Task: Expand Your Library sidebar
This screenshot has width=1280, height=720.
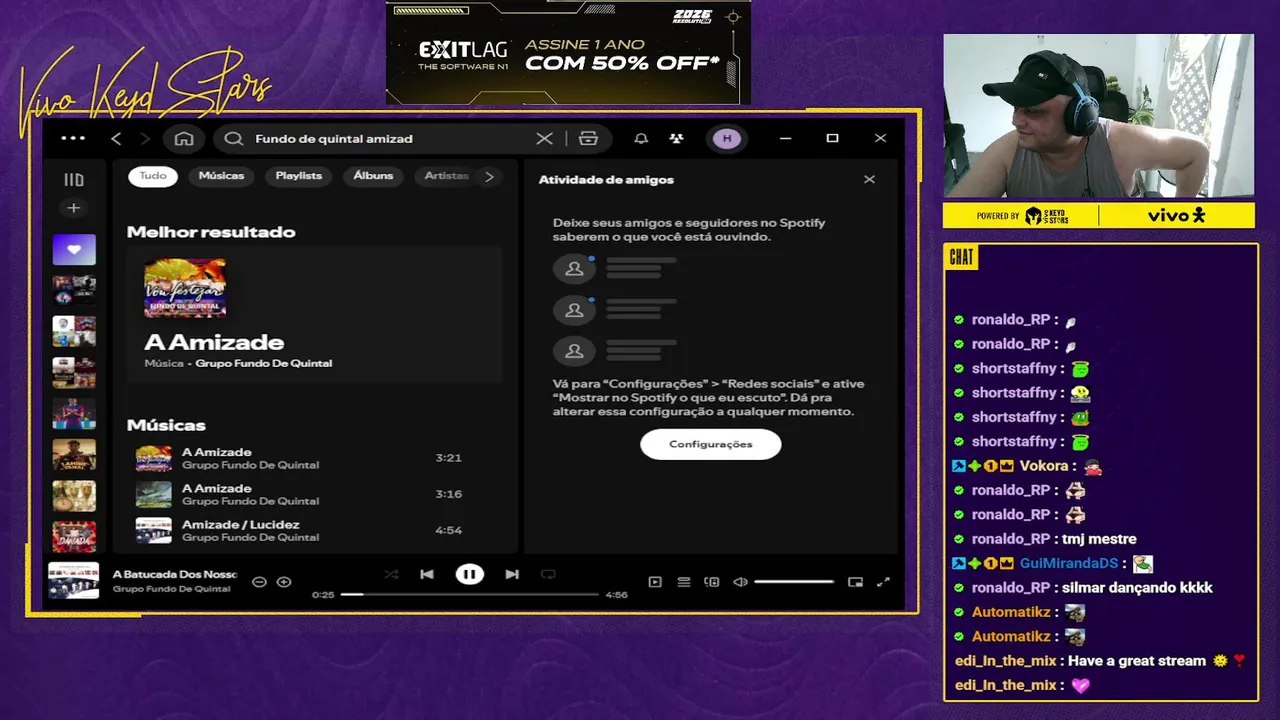Action: (x=73, y=180)
